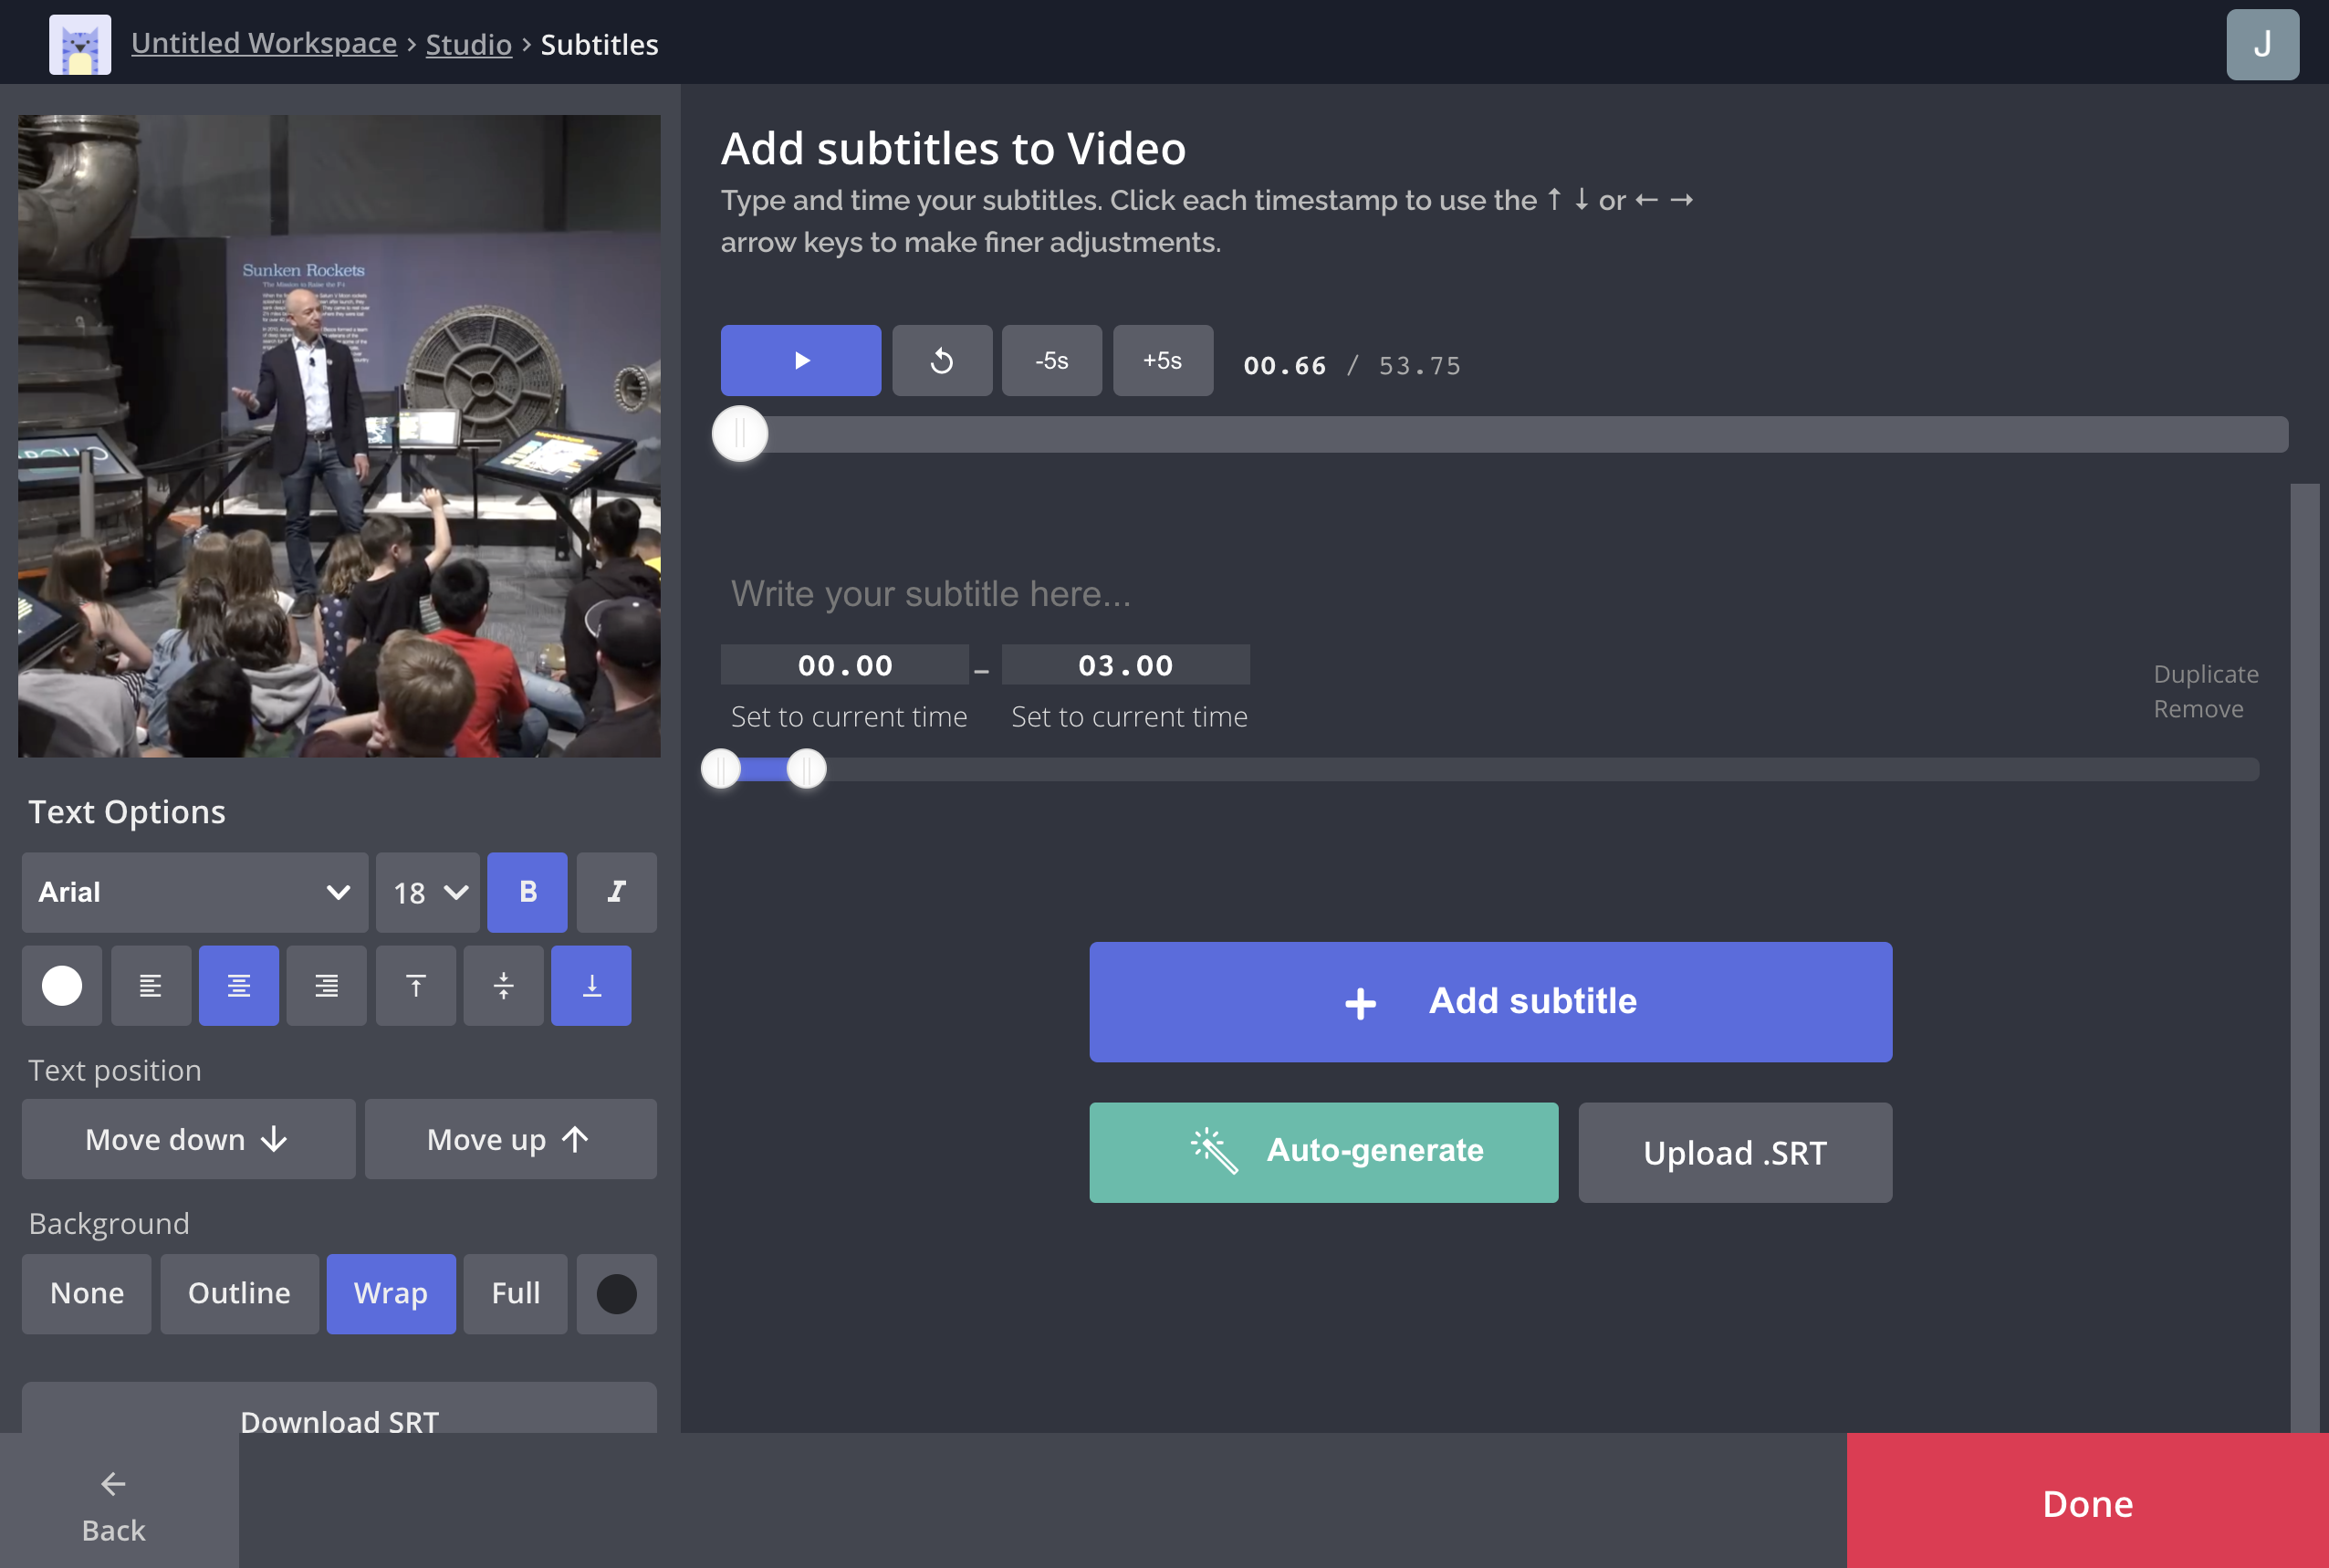Apply top vertical text alignment
Screen dimensions: 2329x1568
(x=415, y=985)
